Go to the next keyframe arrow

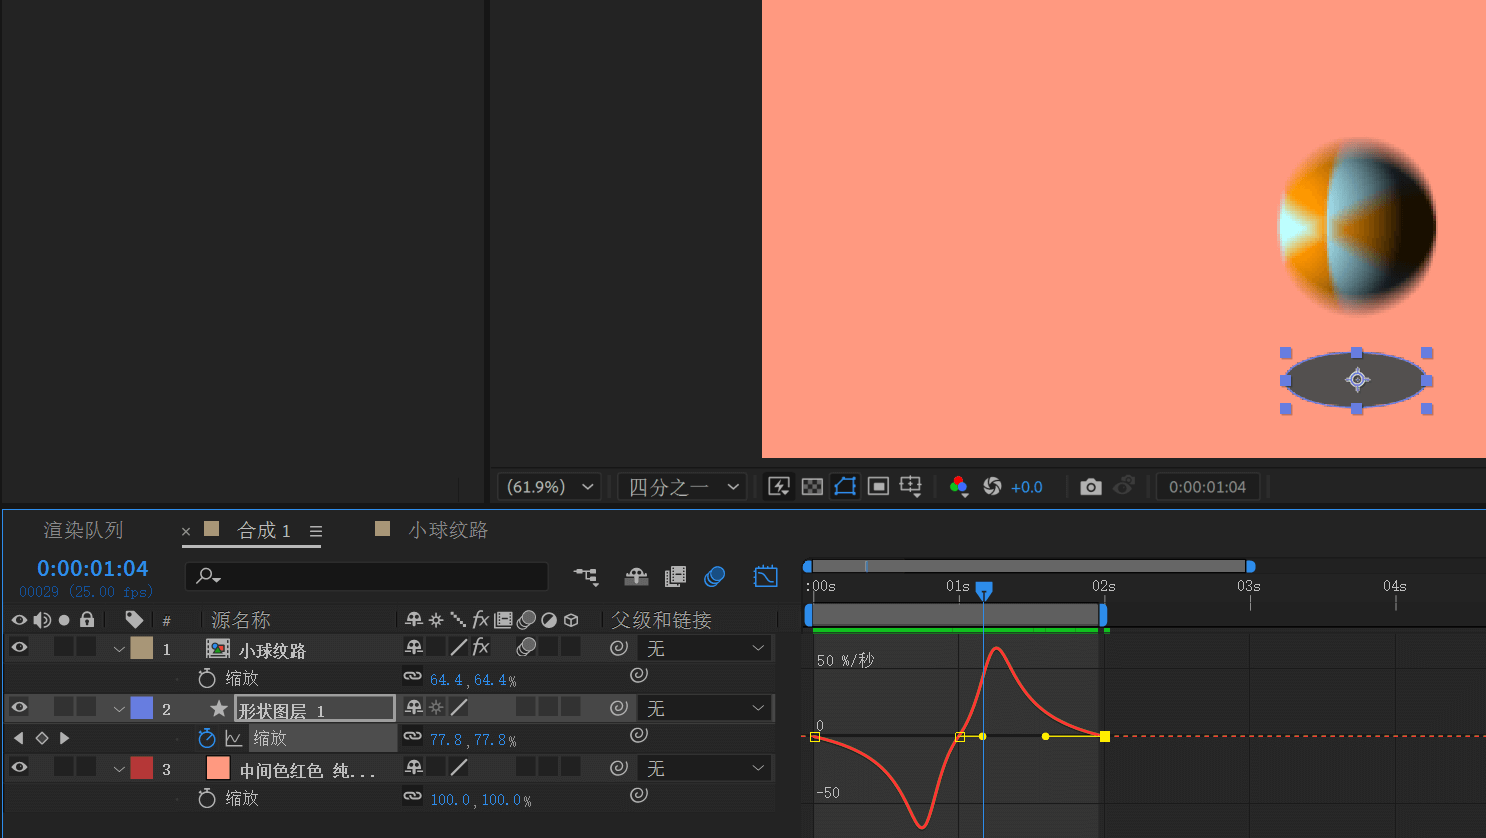click(x=65, y=738)
